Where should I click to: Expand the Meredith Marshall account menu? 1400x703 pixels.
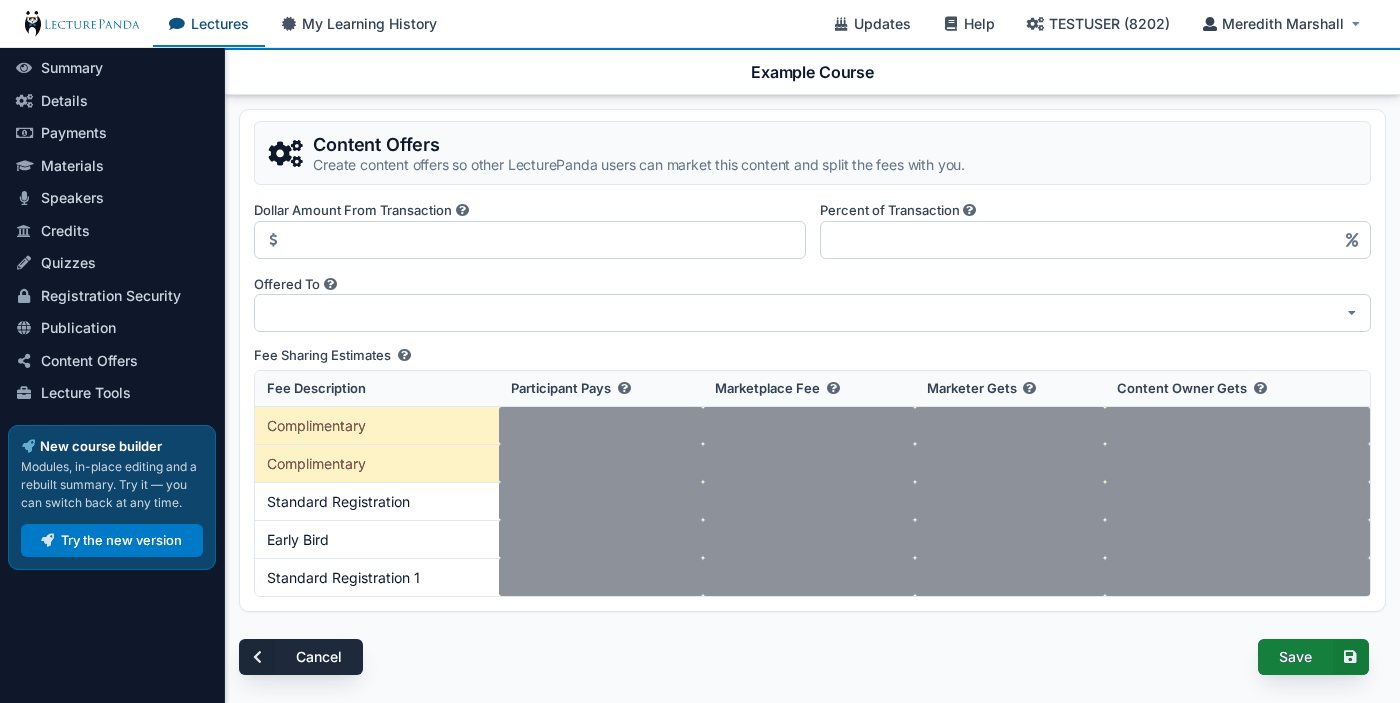(x=1282, y=24)
